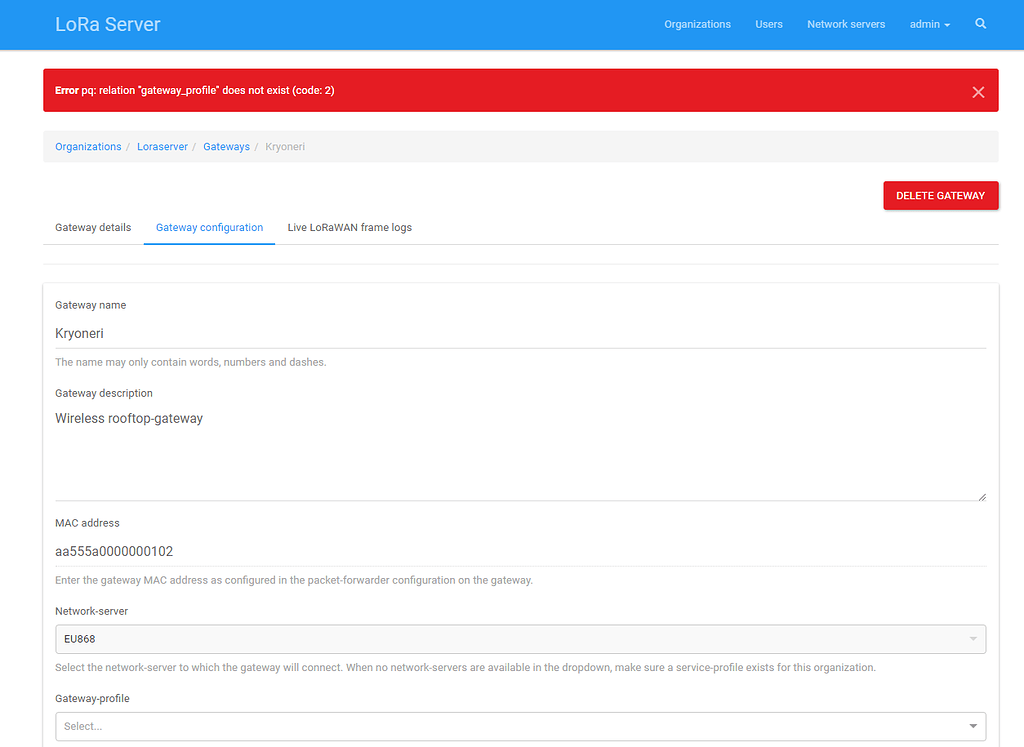The height and width of the screenshot is (747, 1024).
Task: Open the Gateway-profile Select combo box
Action: [x=520, y=726]
